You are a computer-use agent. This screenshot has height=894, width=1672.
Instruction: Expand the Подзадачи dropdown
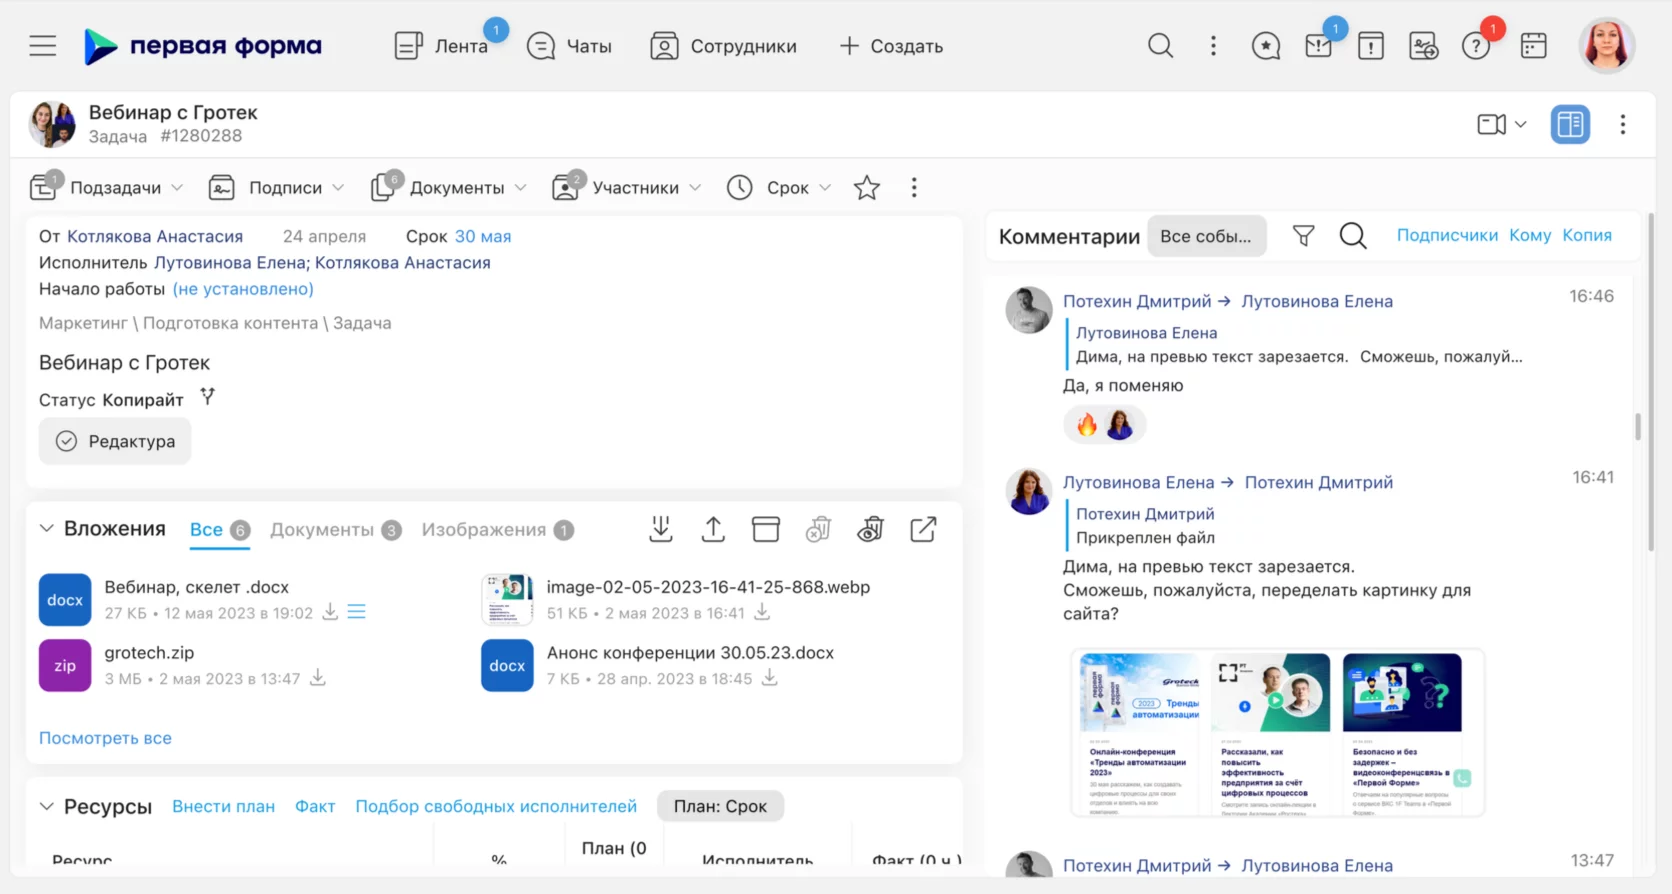click(108, 188)
